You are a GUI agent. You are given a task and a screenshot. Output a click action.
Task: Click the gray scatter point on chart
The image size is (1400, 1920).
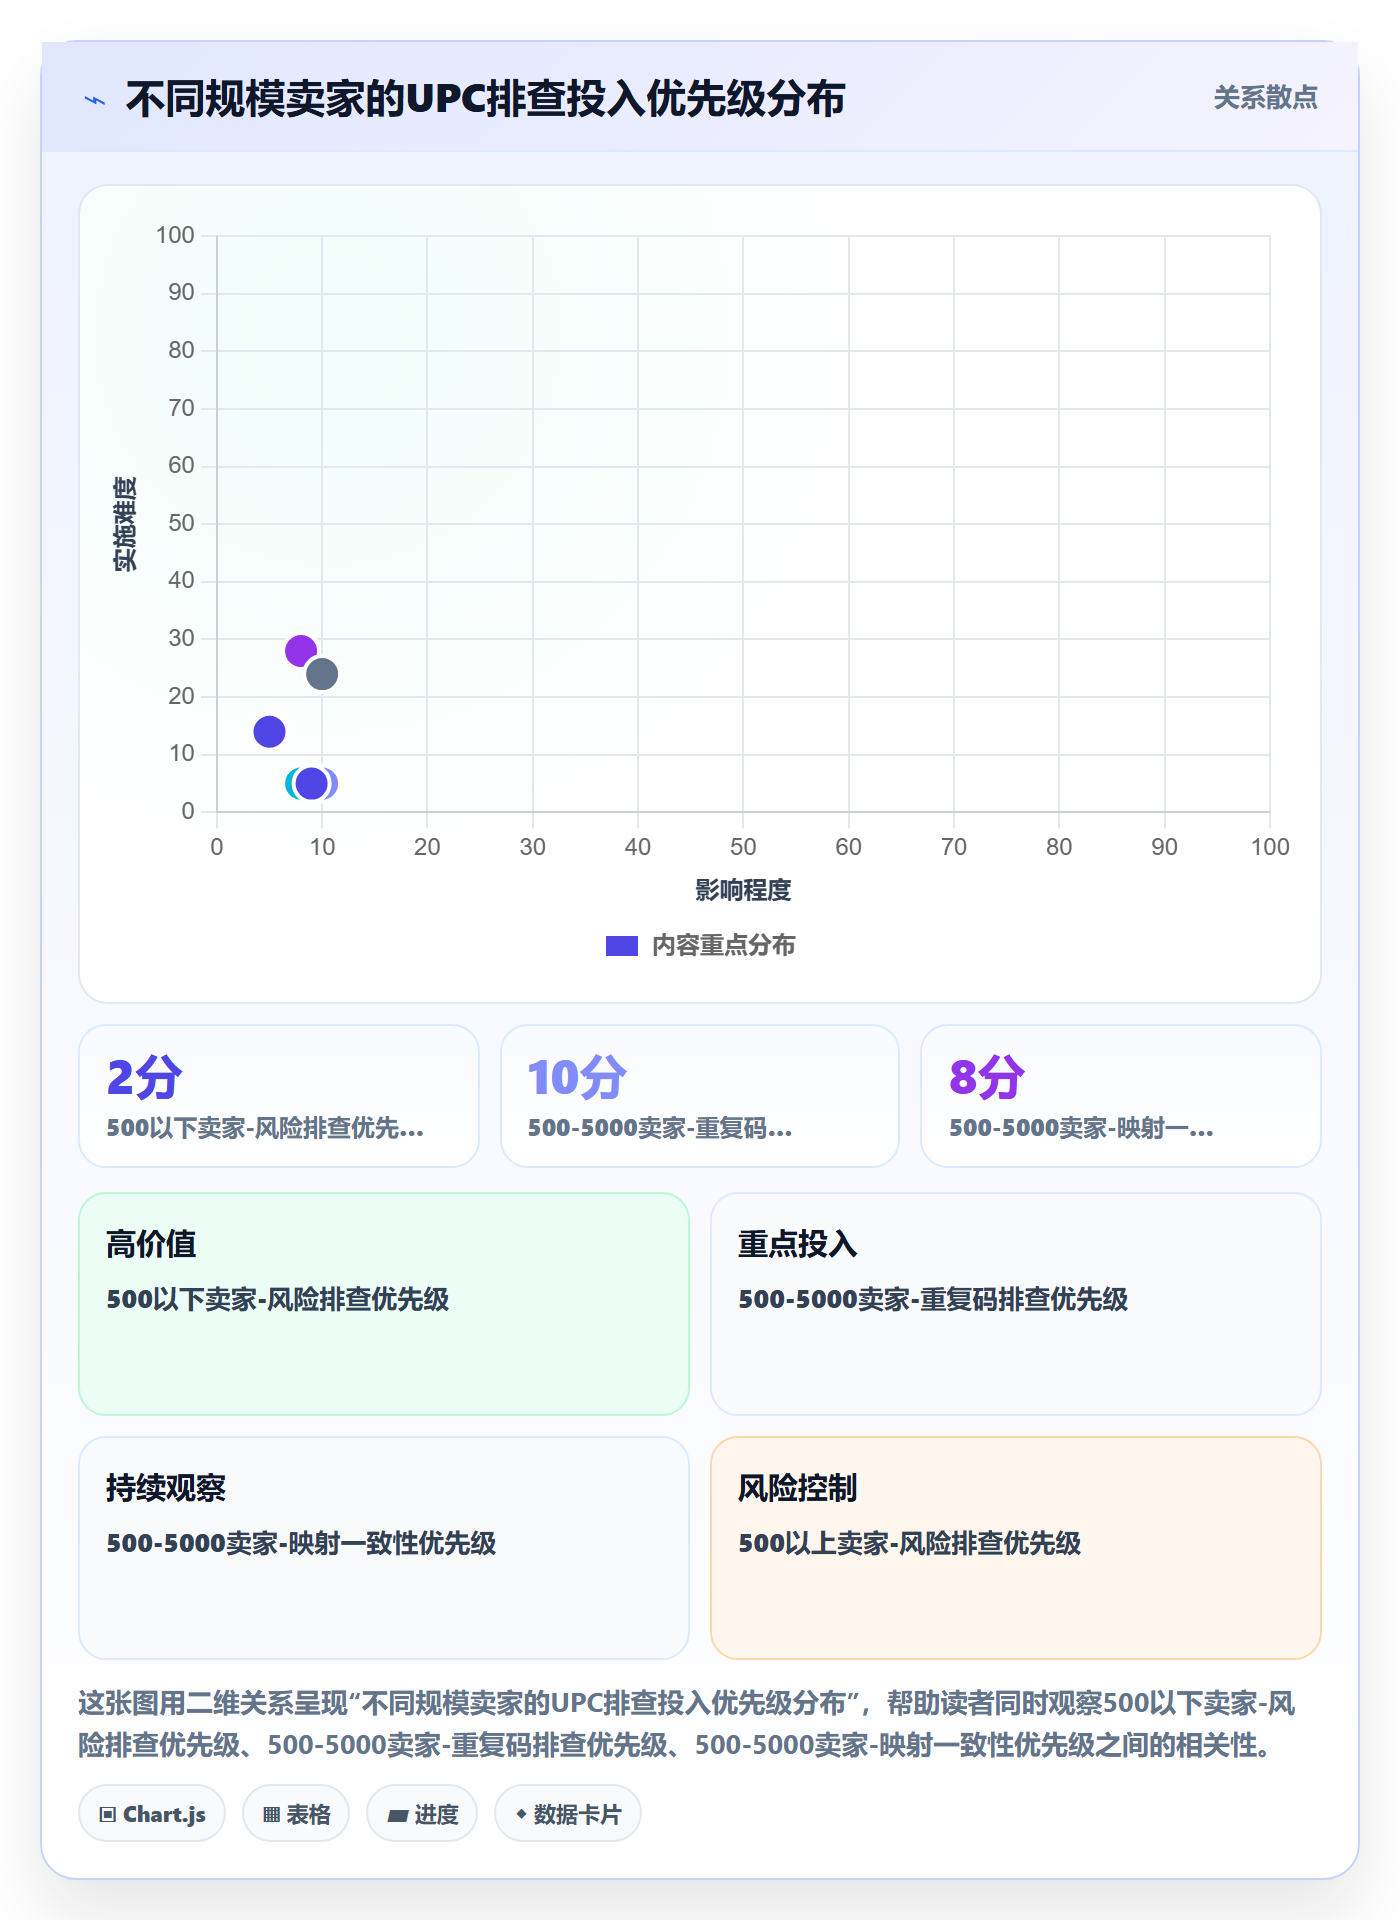coord(322,674)
